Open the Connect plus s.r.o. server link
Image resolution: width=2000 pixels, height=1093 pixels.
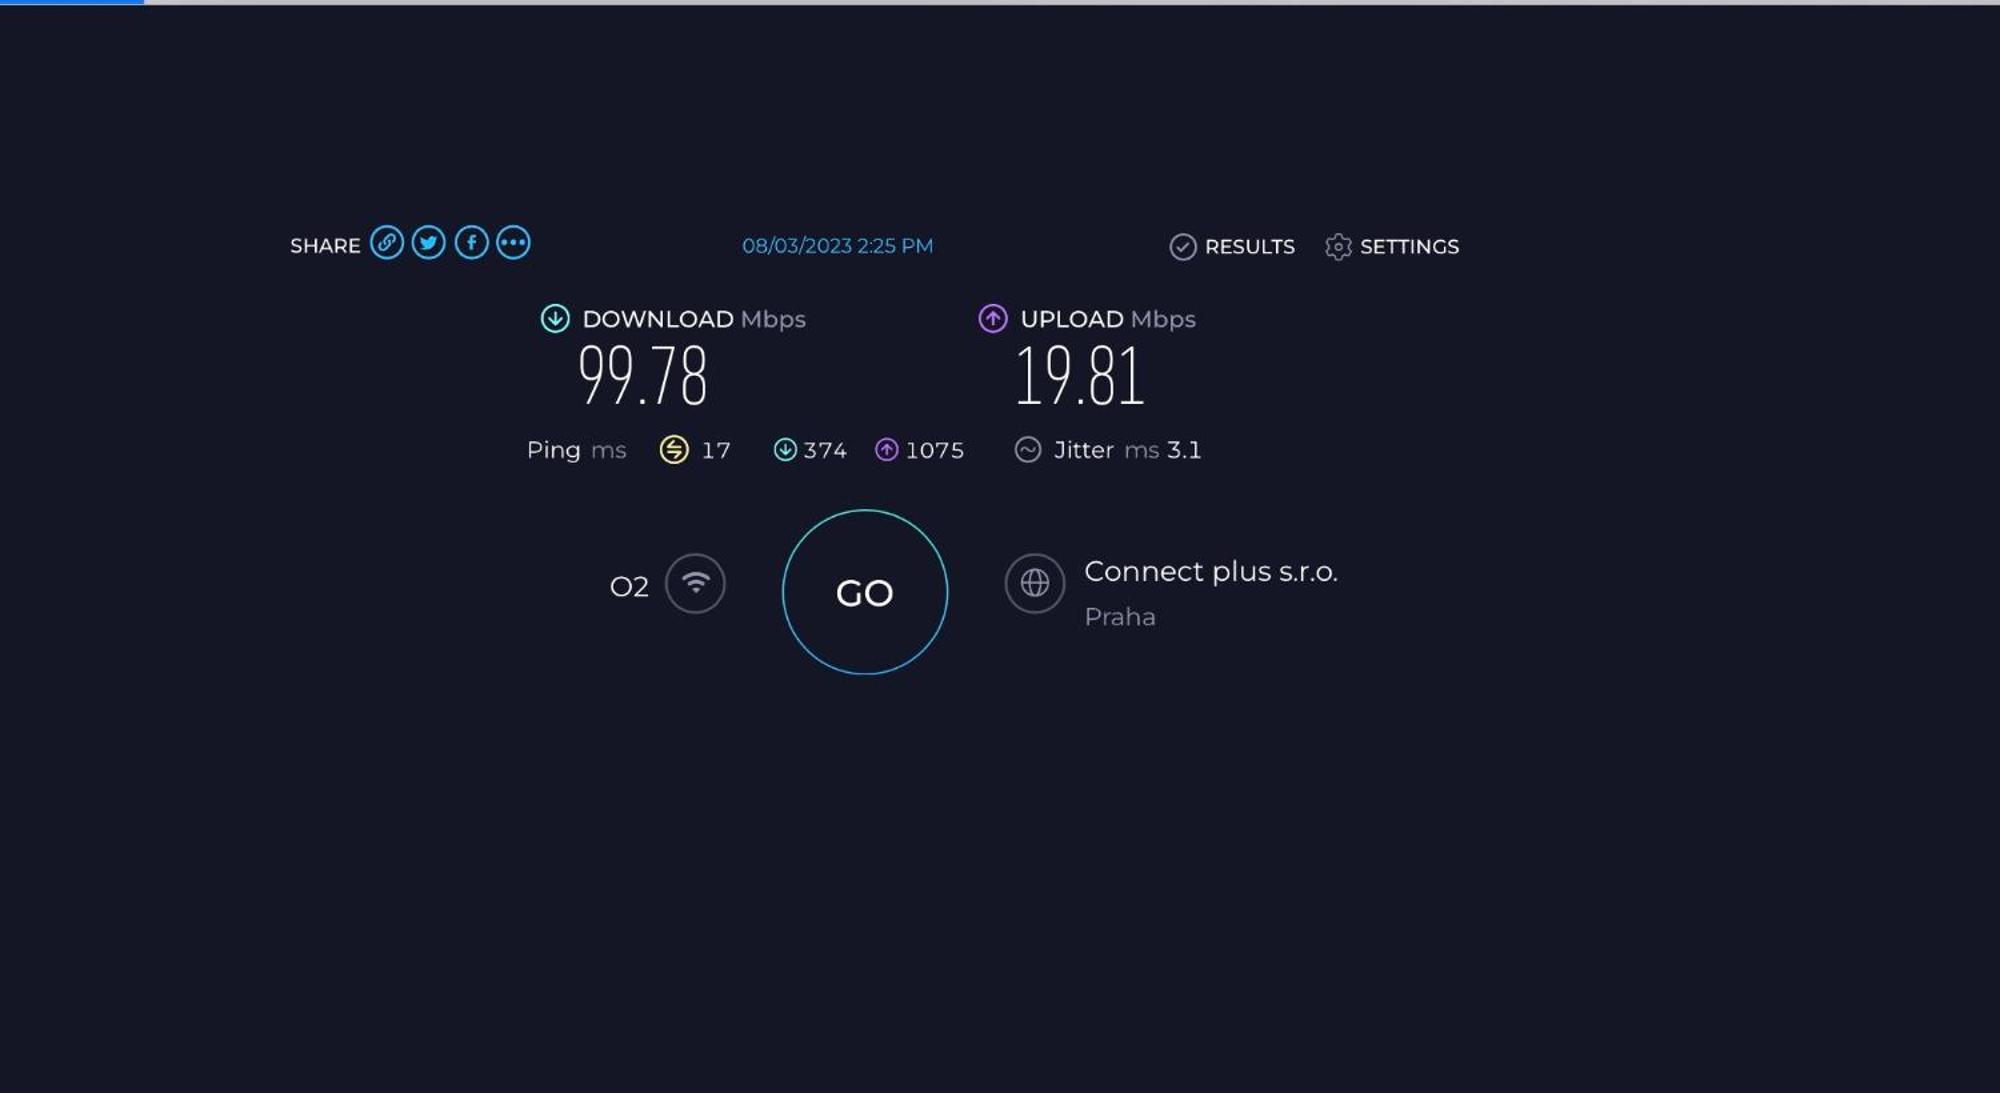[x=1211, y=572]
